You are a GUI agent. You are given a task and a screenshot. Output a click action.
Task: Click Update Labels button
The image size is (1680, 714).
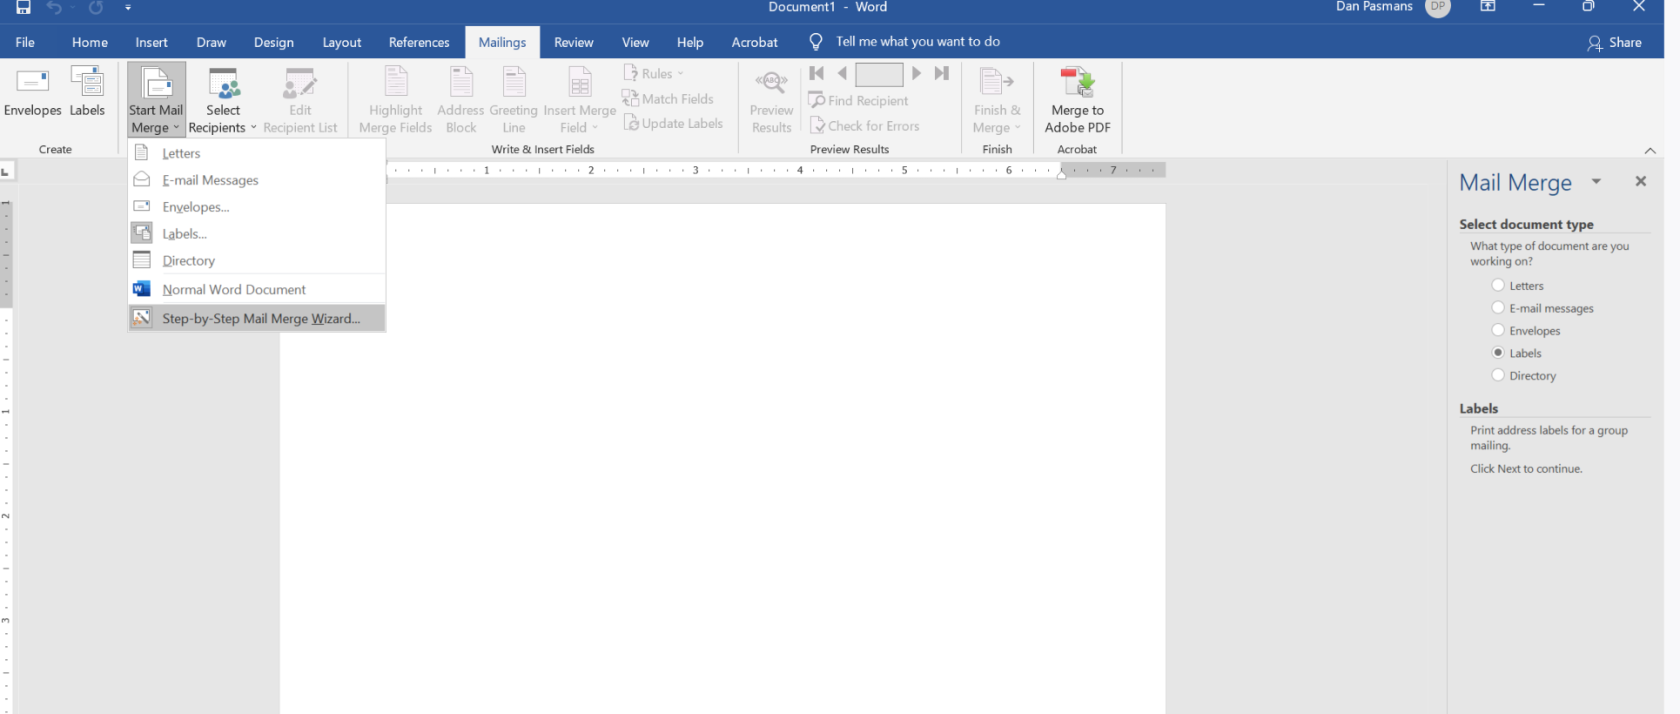point(673,123)
